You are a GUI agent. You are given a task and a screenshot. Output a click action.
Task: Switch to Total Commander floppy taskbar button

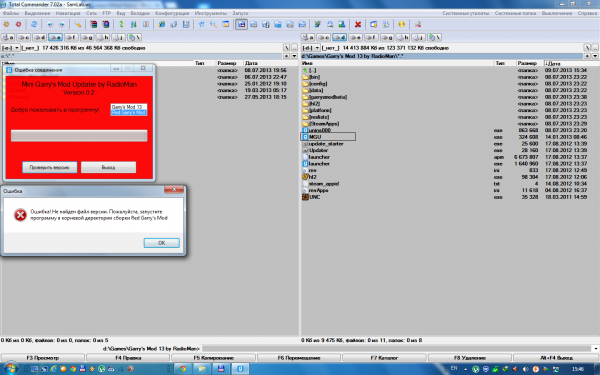(x=221, y=369)
